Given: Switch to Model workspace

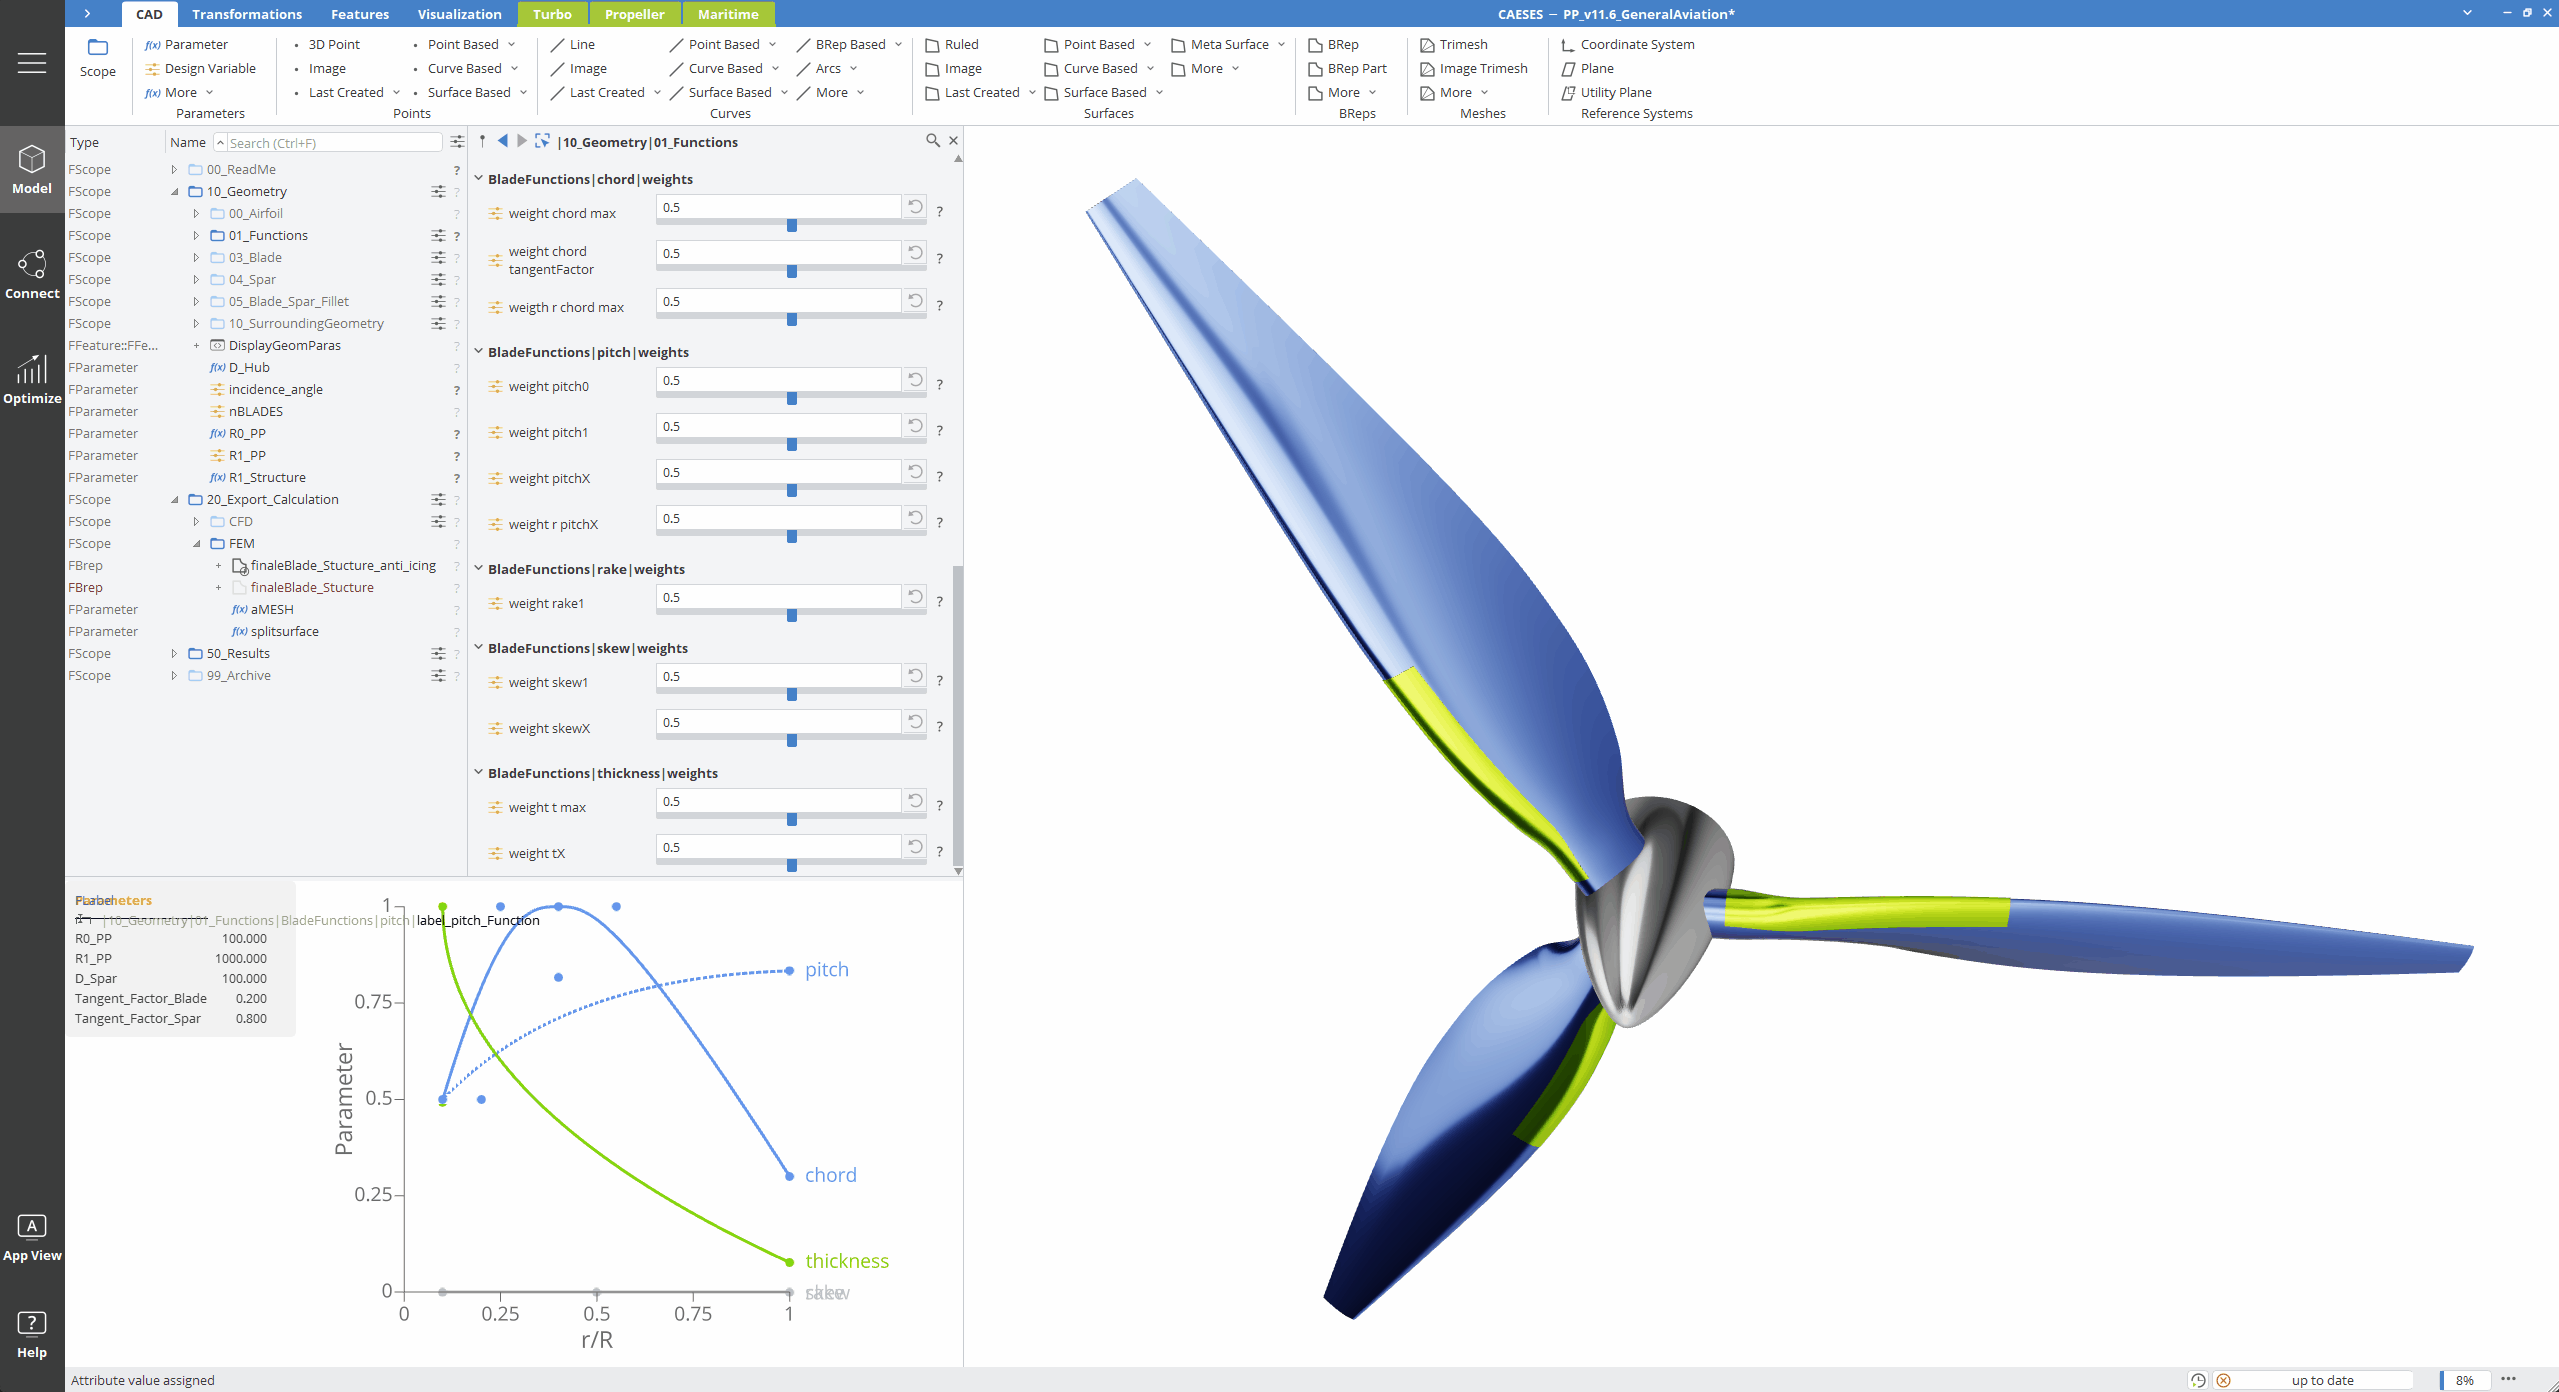Looking at the screenshot, I should coord(32,169).
